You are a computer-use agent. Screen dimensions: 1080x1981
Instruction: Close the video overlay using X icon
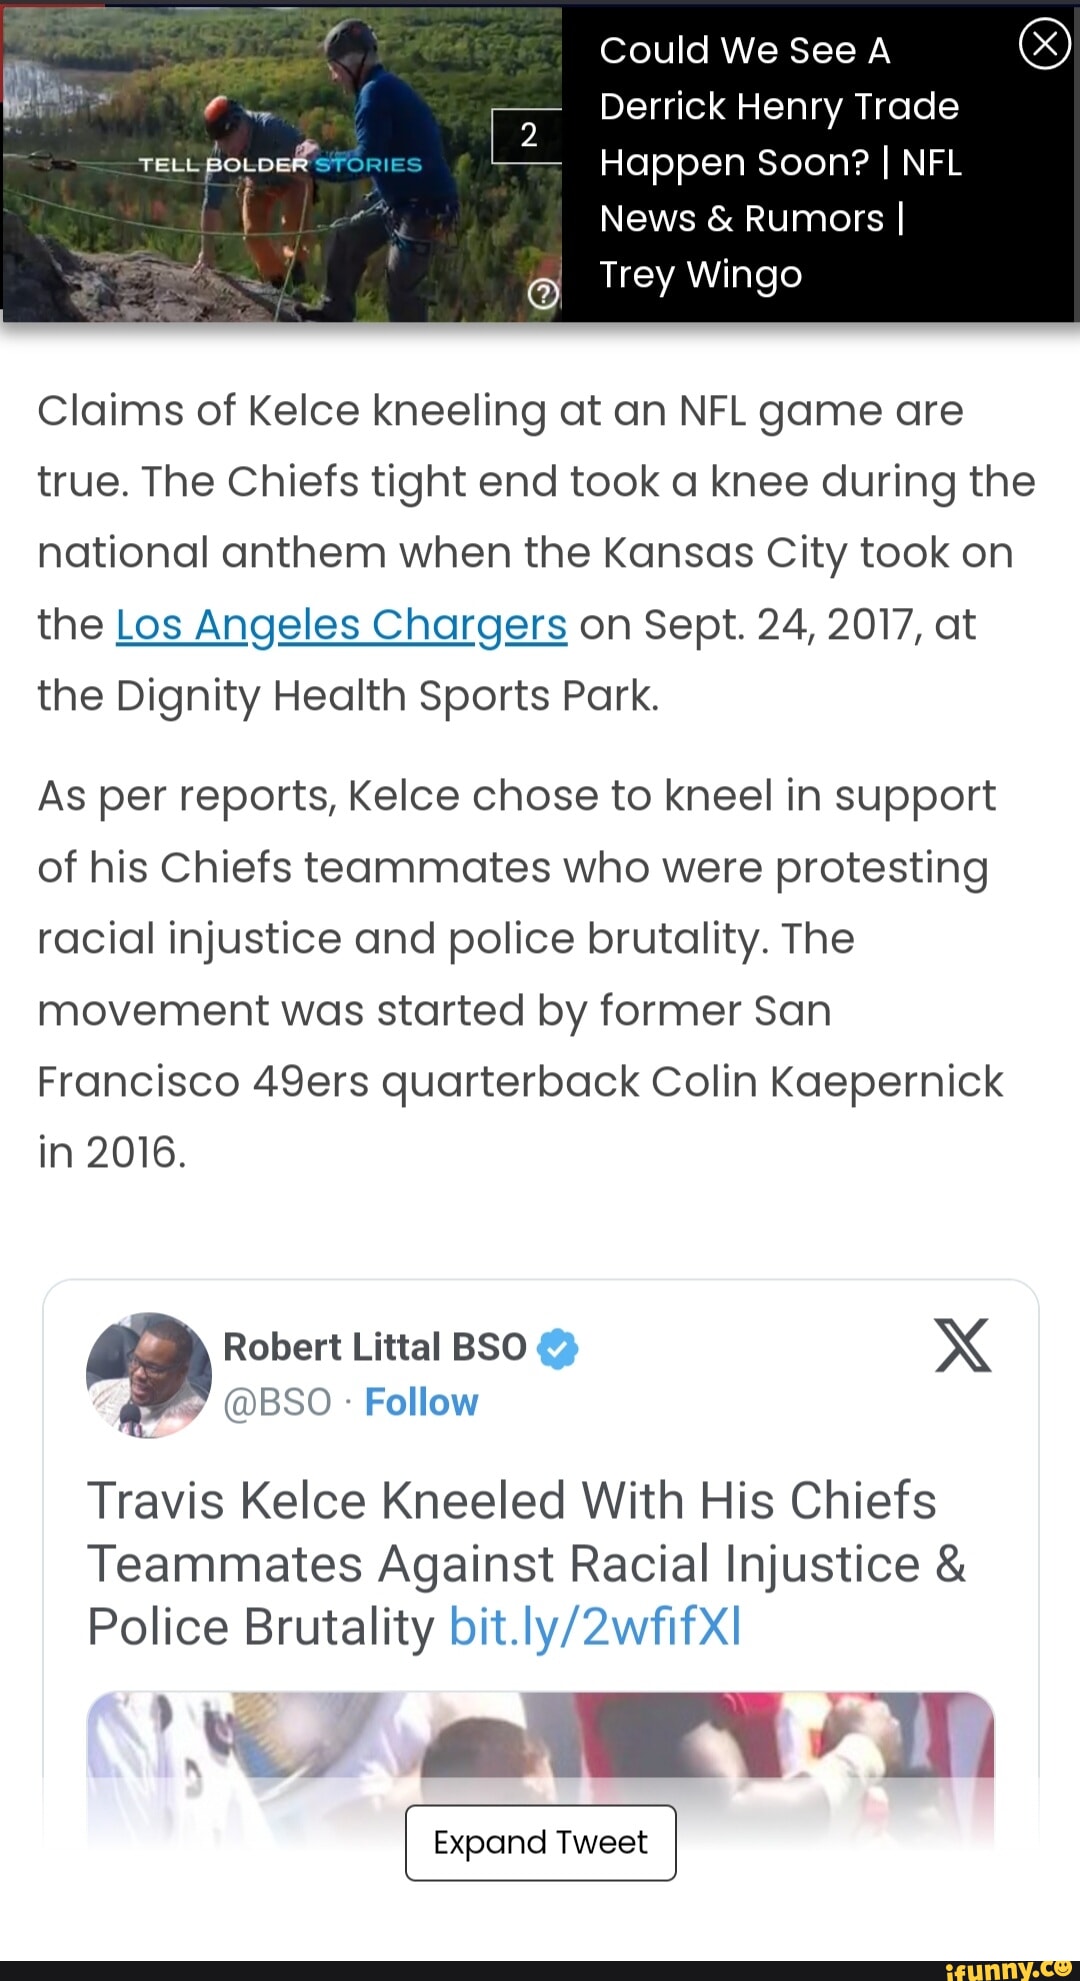pos(1044,46)
